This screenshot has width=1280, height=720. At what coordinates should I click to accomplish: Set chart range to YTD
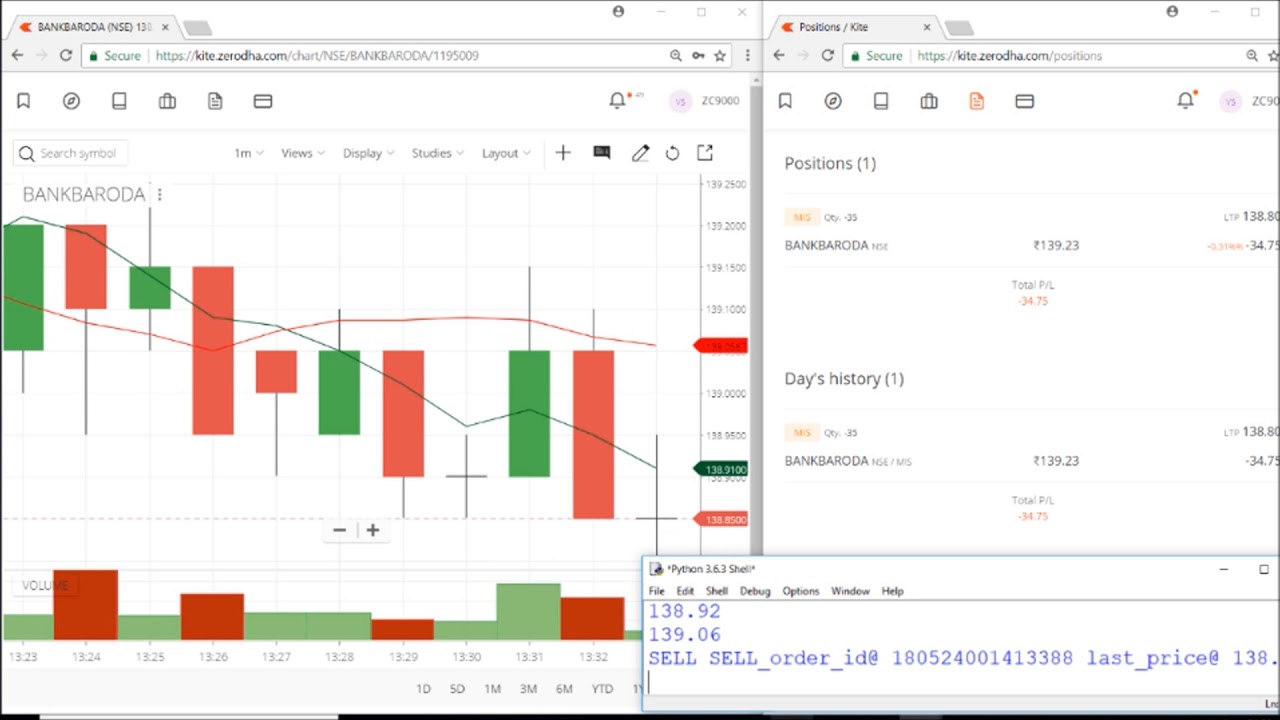(602, 689)
